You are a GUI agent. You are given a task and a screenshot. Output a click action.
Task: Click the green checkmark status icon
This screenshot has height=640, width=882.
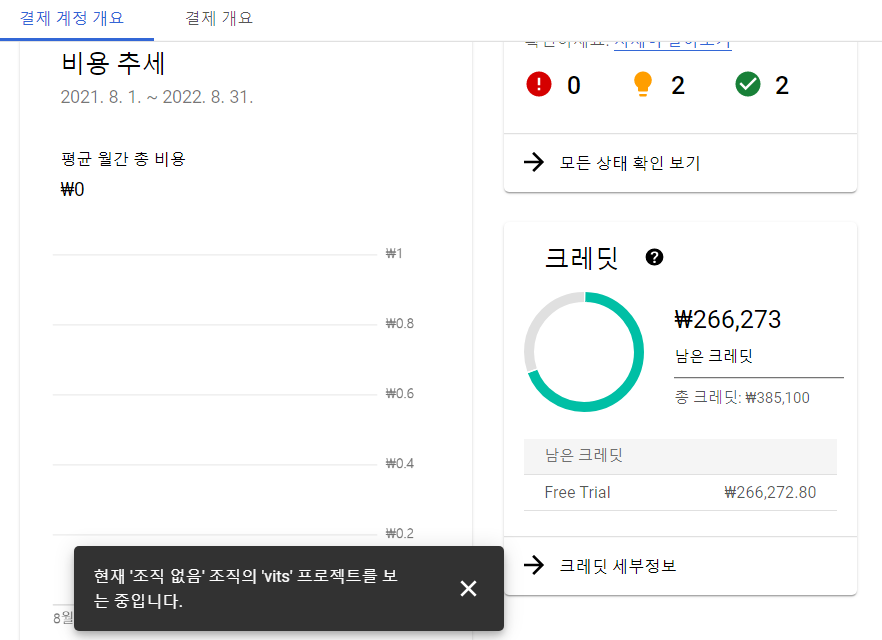pos(748,84)
